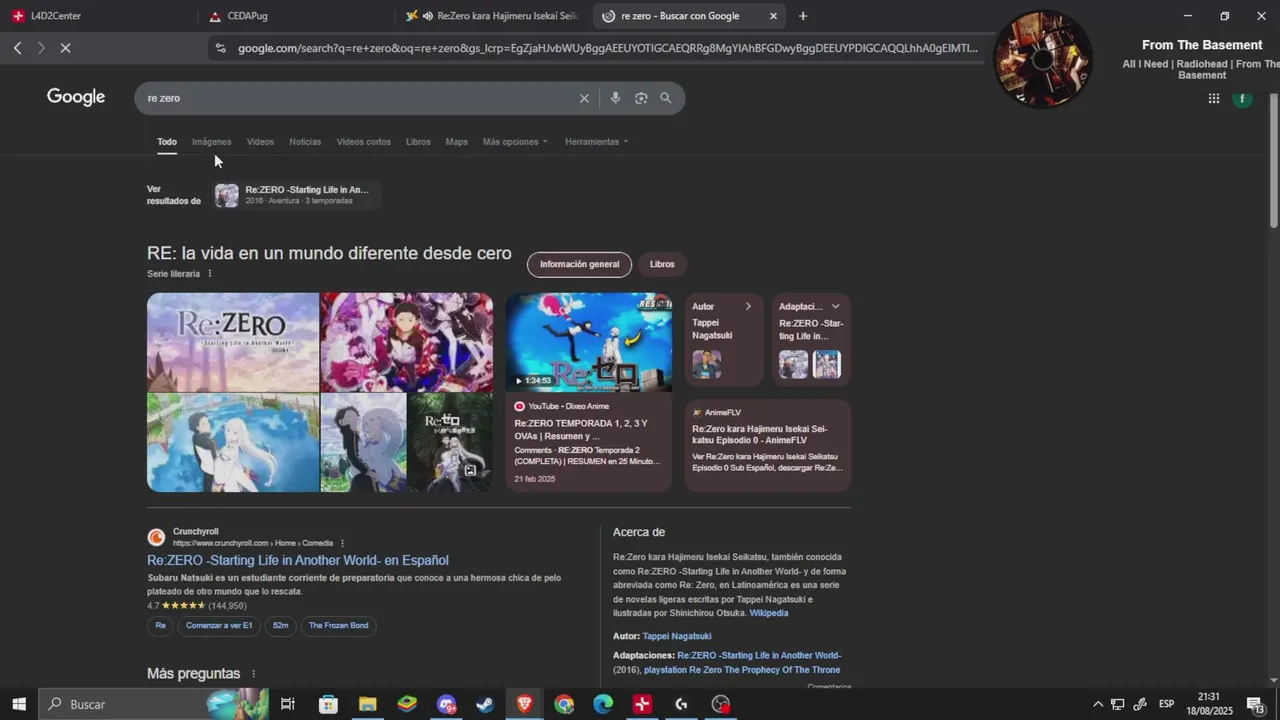Open 'playstation Re Zero The Prophecy Of The Throne' link
This screenshot has width=1280, height=720.
point(742,670)
